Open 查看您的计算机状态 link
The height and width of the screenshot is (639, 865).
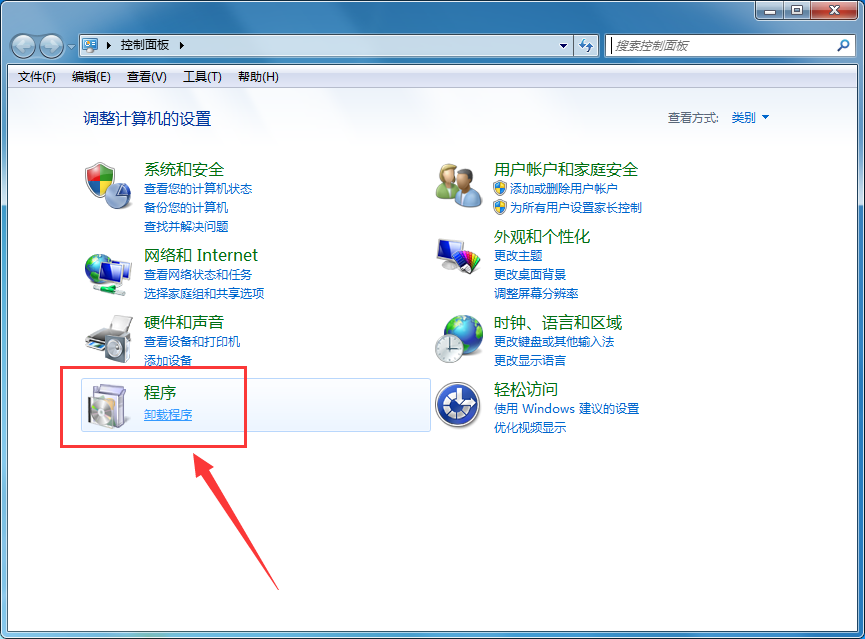click(197, 189)
